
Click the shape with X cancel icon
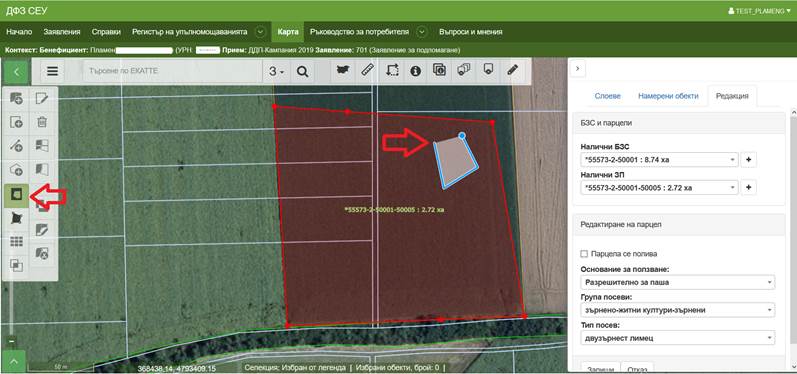(x=42, y=253)
